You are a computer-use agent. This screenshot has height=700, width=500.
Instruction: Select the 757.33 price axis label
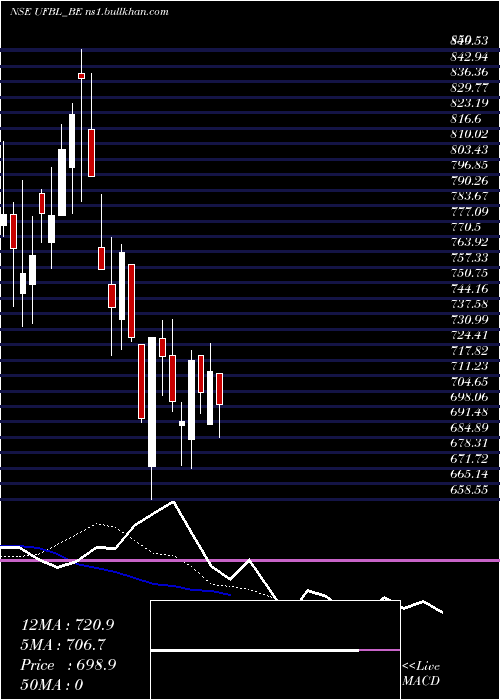tap(469, 258)
